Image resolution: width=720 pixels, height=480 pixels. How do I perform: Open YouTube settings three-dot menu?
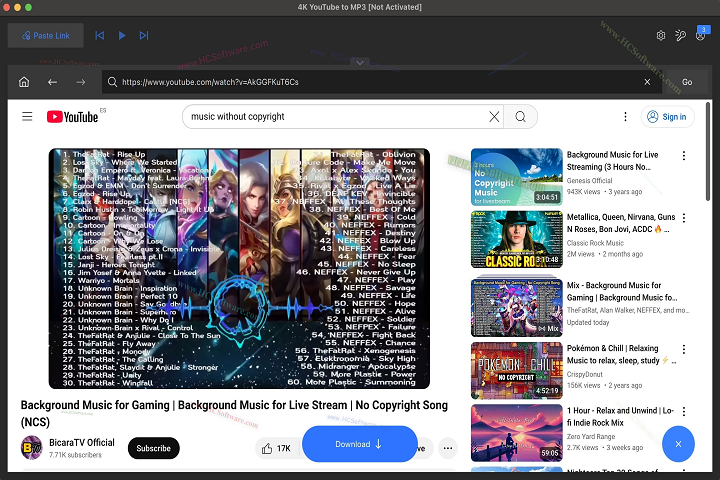[625, 117]
